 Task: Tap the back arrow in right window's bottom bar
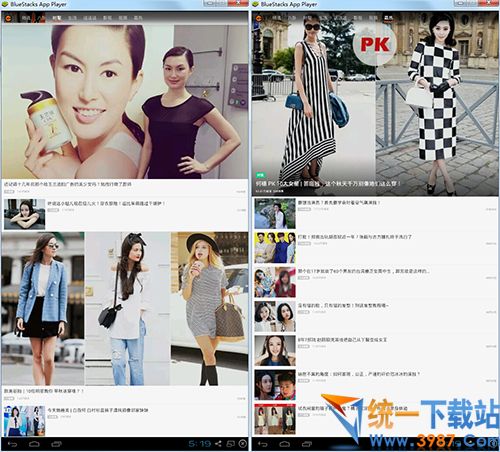(x=263, y=444)
